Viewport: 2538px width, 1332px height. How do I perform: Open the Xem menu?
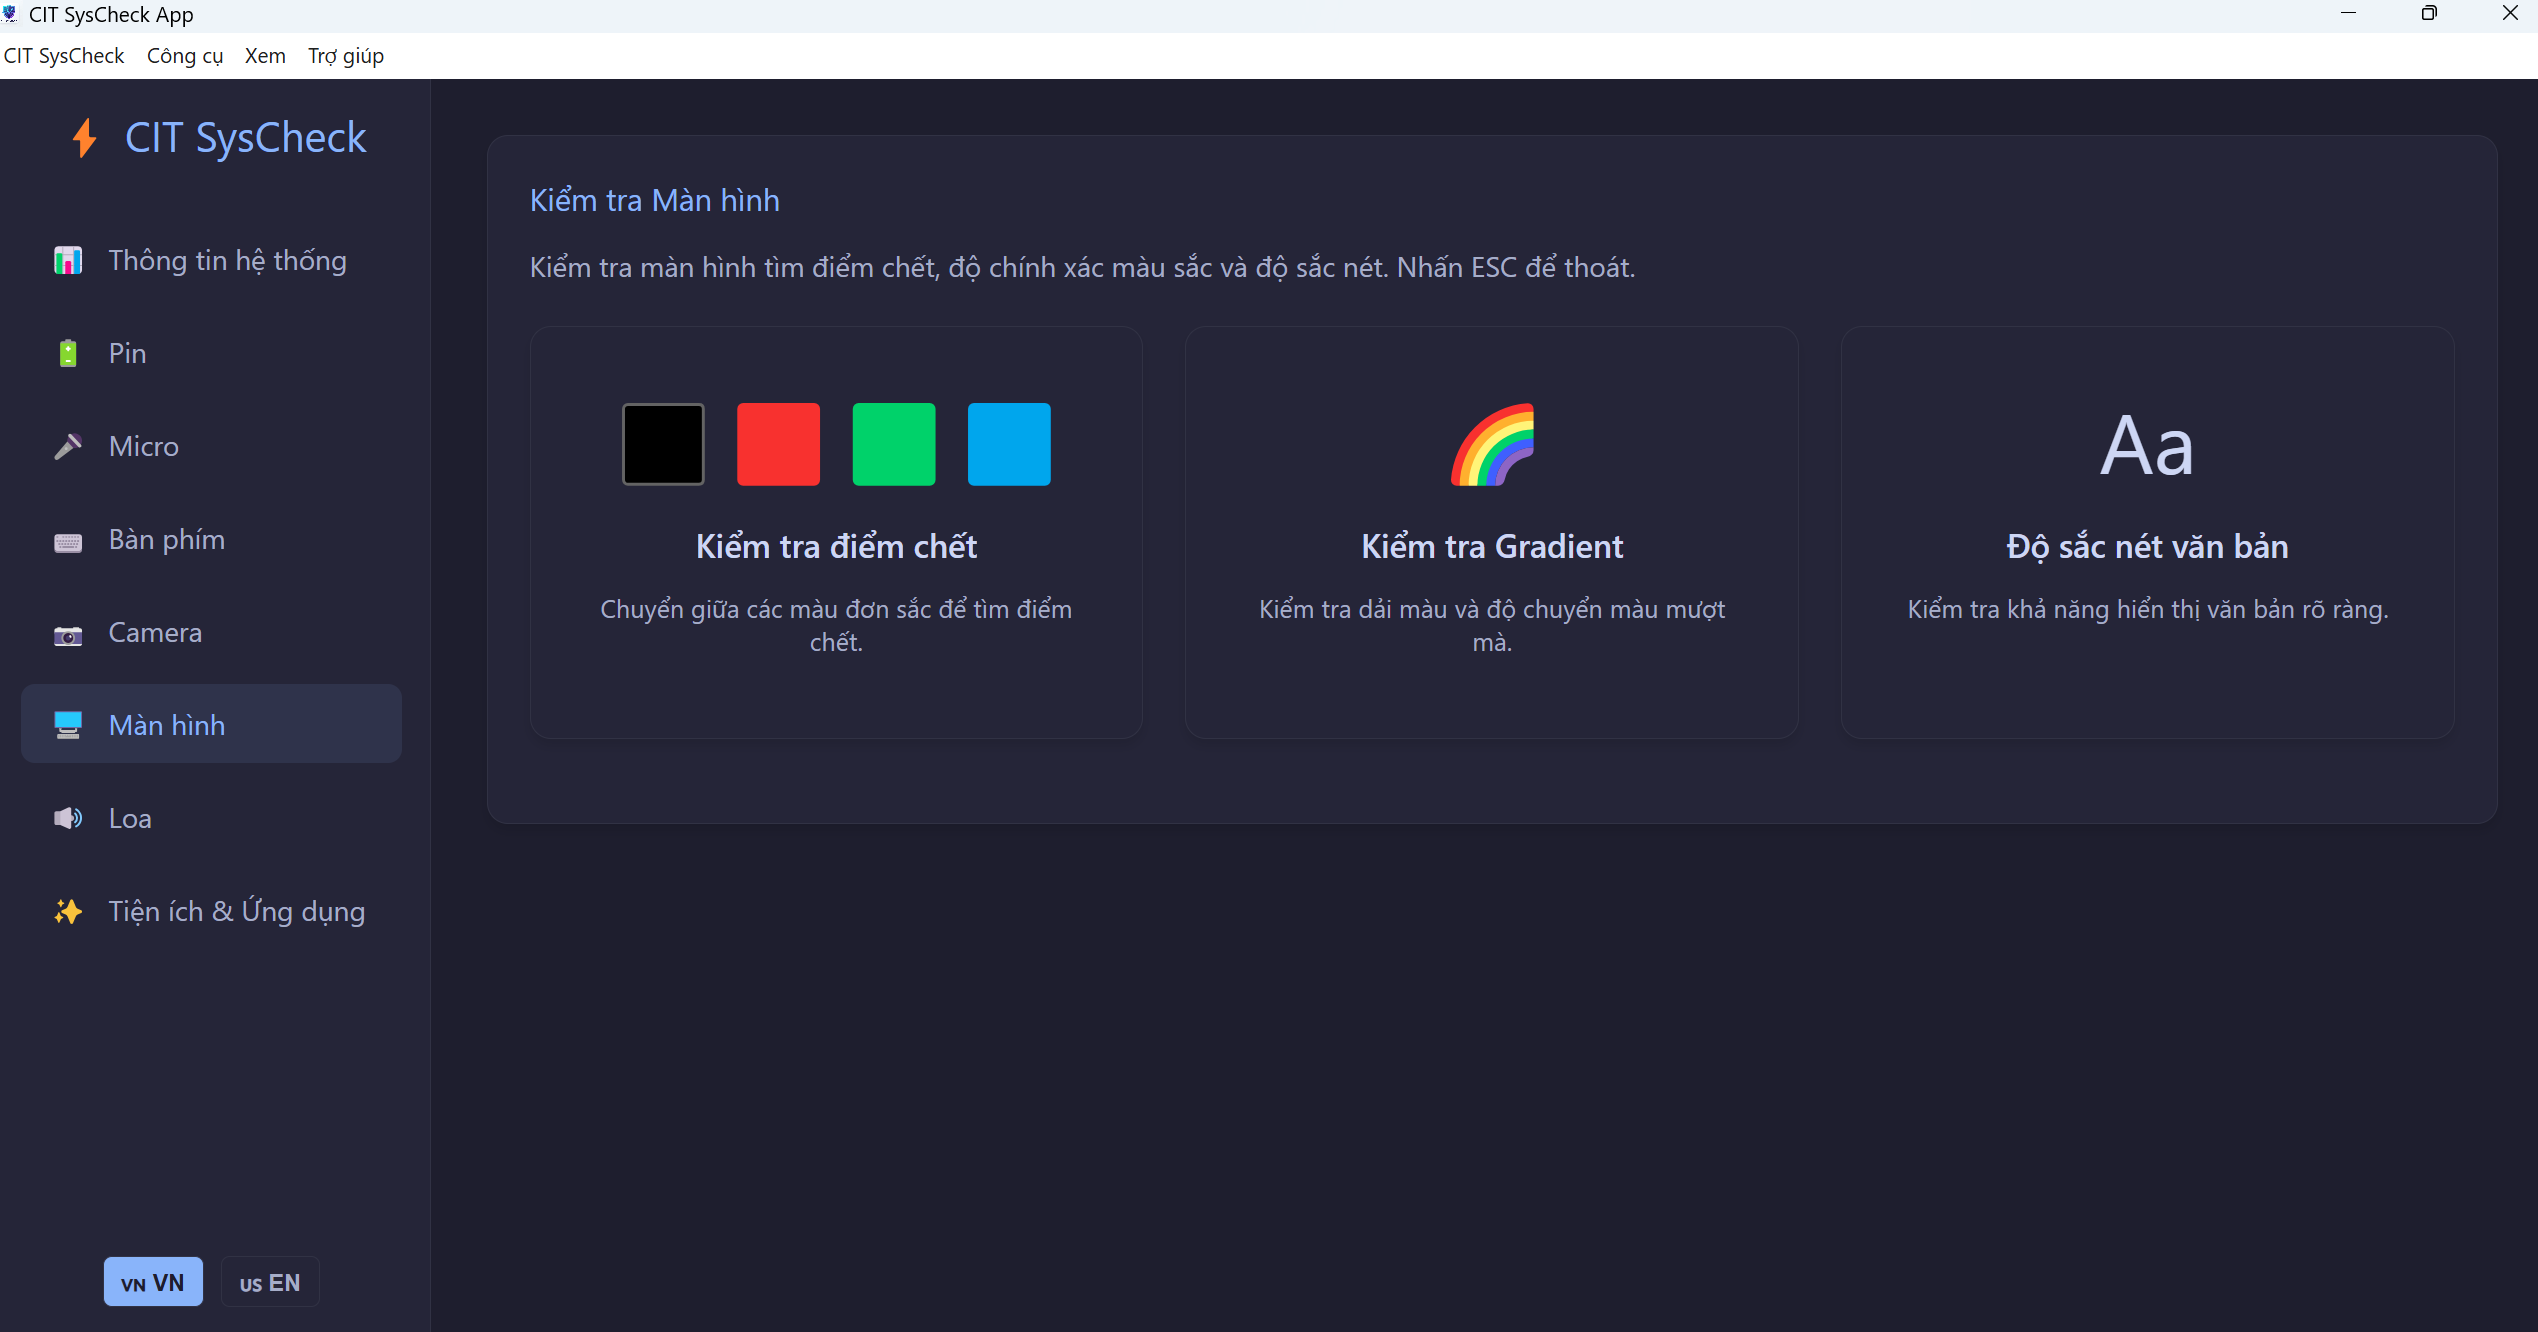(265, 56)
